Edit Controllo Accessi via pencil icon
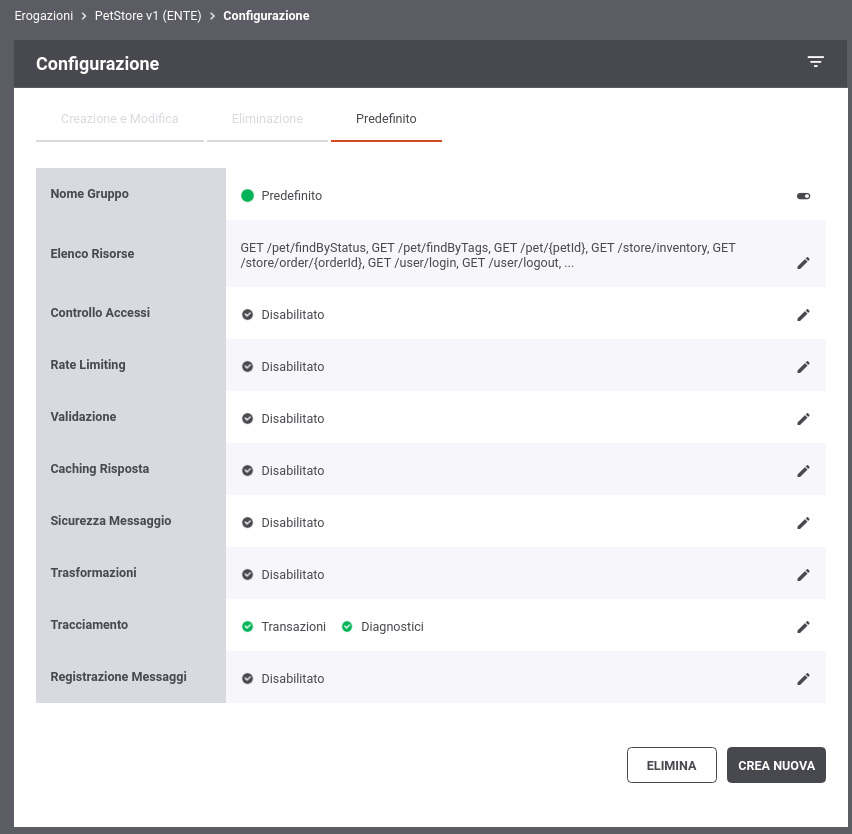Image resolution: width=852 pixels, height=834 pixels. [803, 315]
